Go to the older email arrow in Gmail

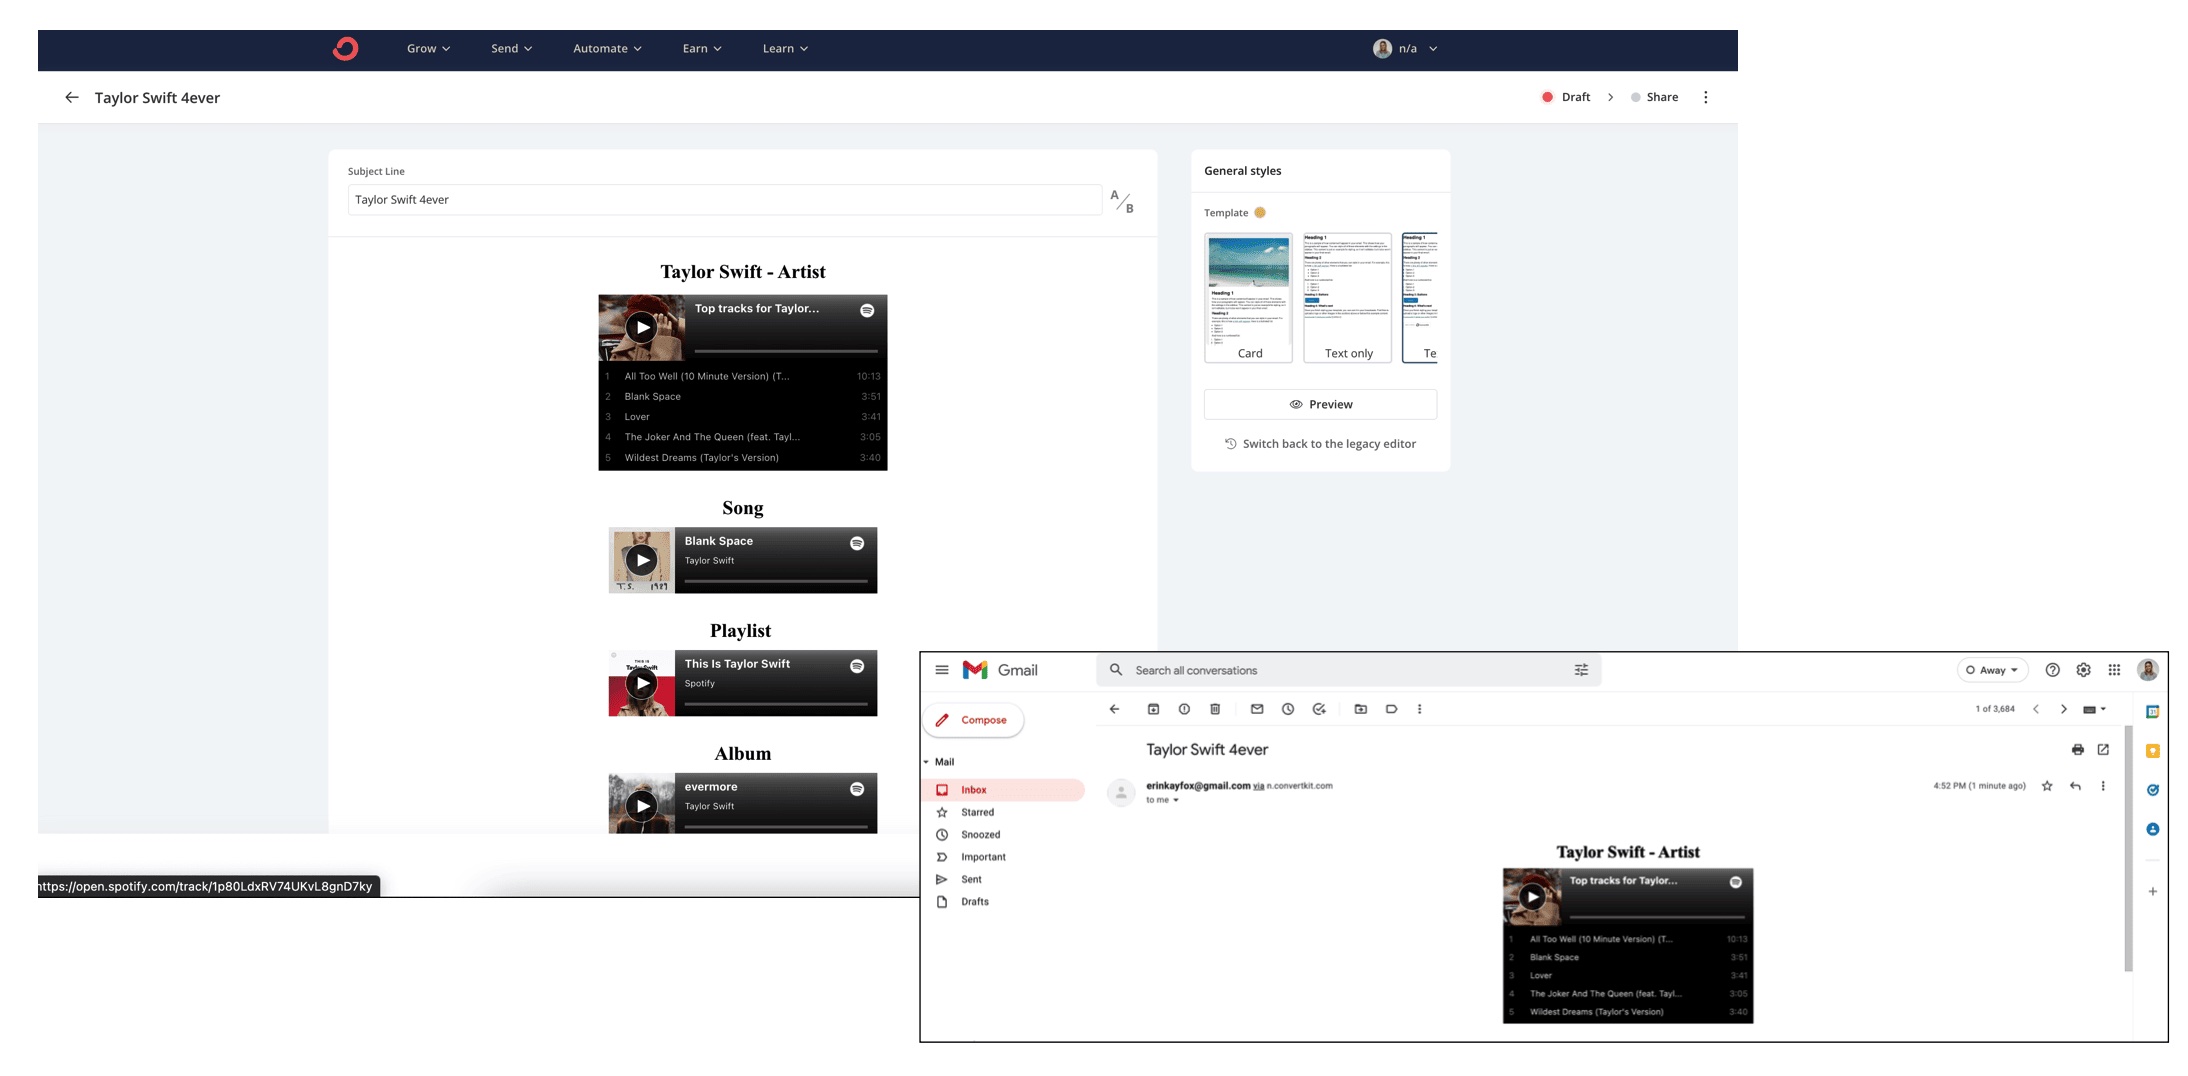click(x=2063, y=709)
